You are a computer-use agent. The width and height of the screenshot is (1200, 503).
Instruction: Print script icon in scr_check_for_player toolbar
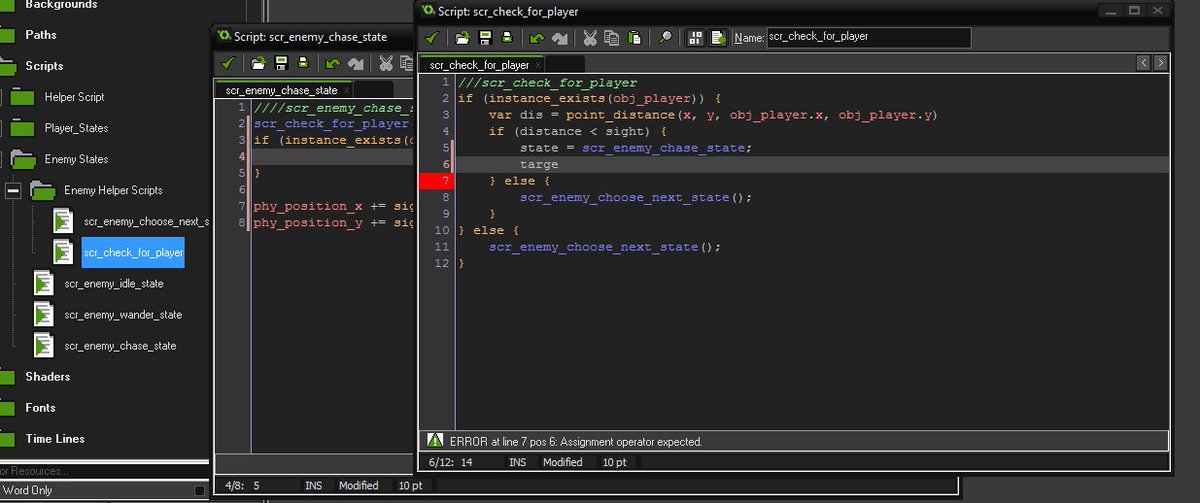[x=506, y=38]
